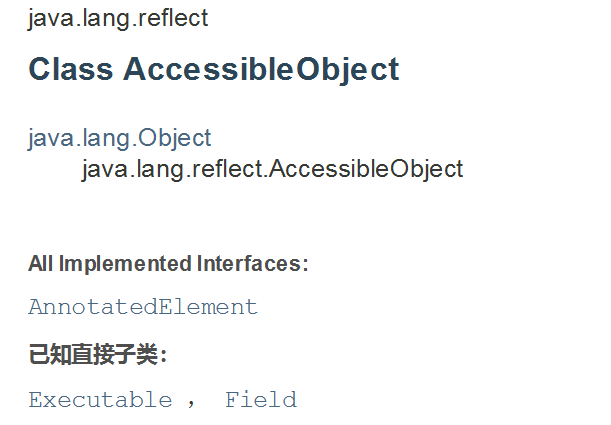Click the word Object in the java.lang.Object link

[175, 138]
